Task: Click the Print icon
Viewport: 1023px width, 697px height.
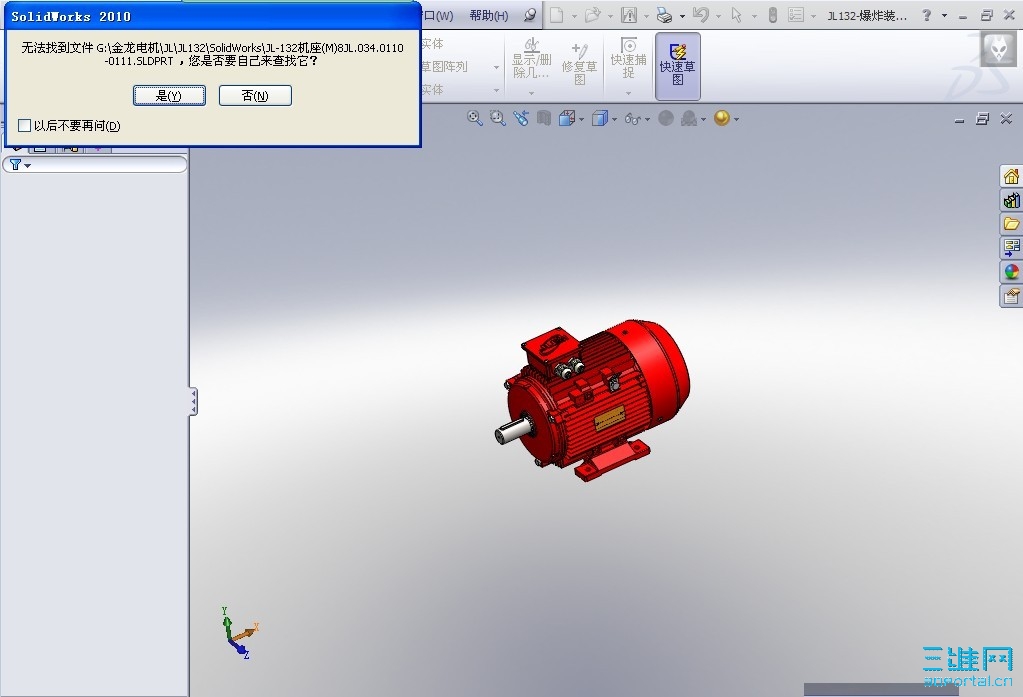Action: [x=664, y=14]
